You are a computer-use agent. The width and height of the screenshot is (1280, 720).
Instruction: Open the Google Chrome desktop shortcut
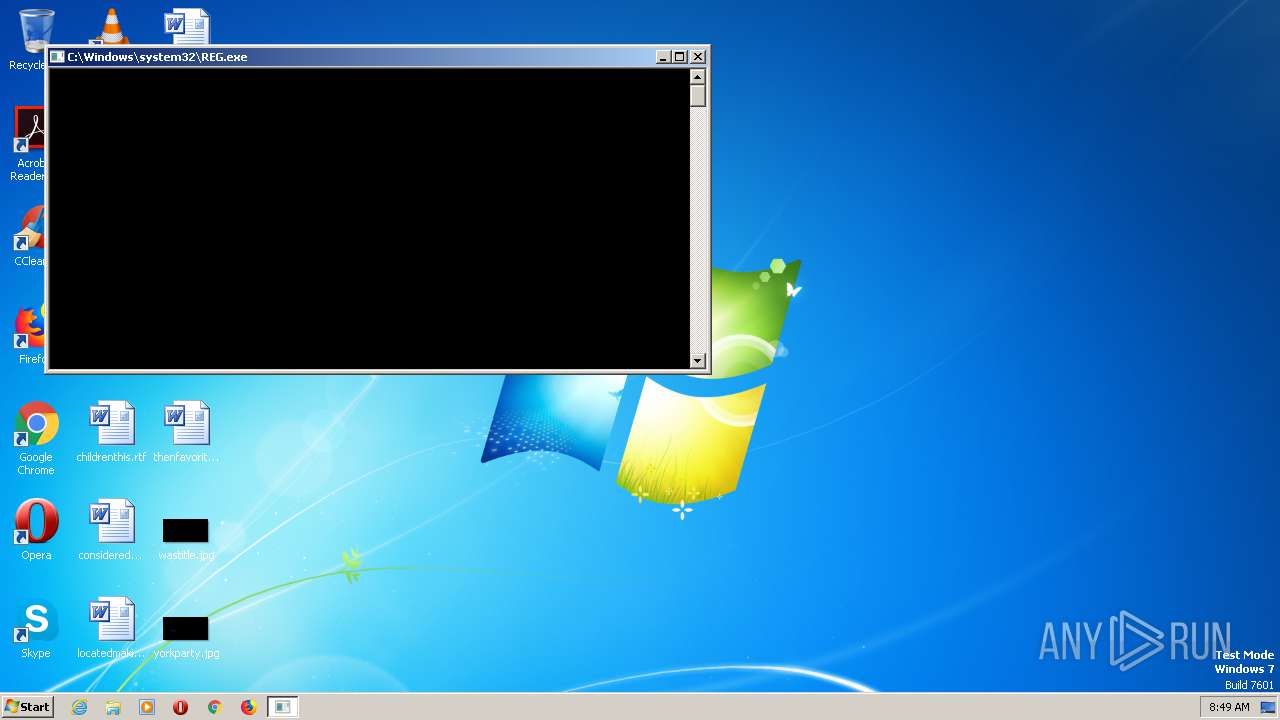tap(36, 438)
